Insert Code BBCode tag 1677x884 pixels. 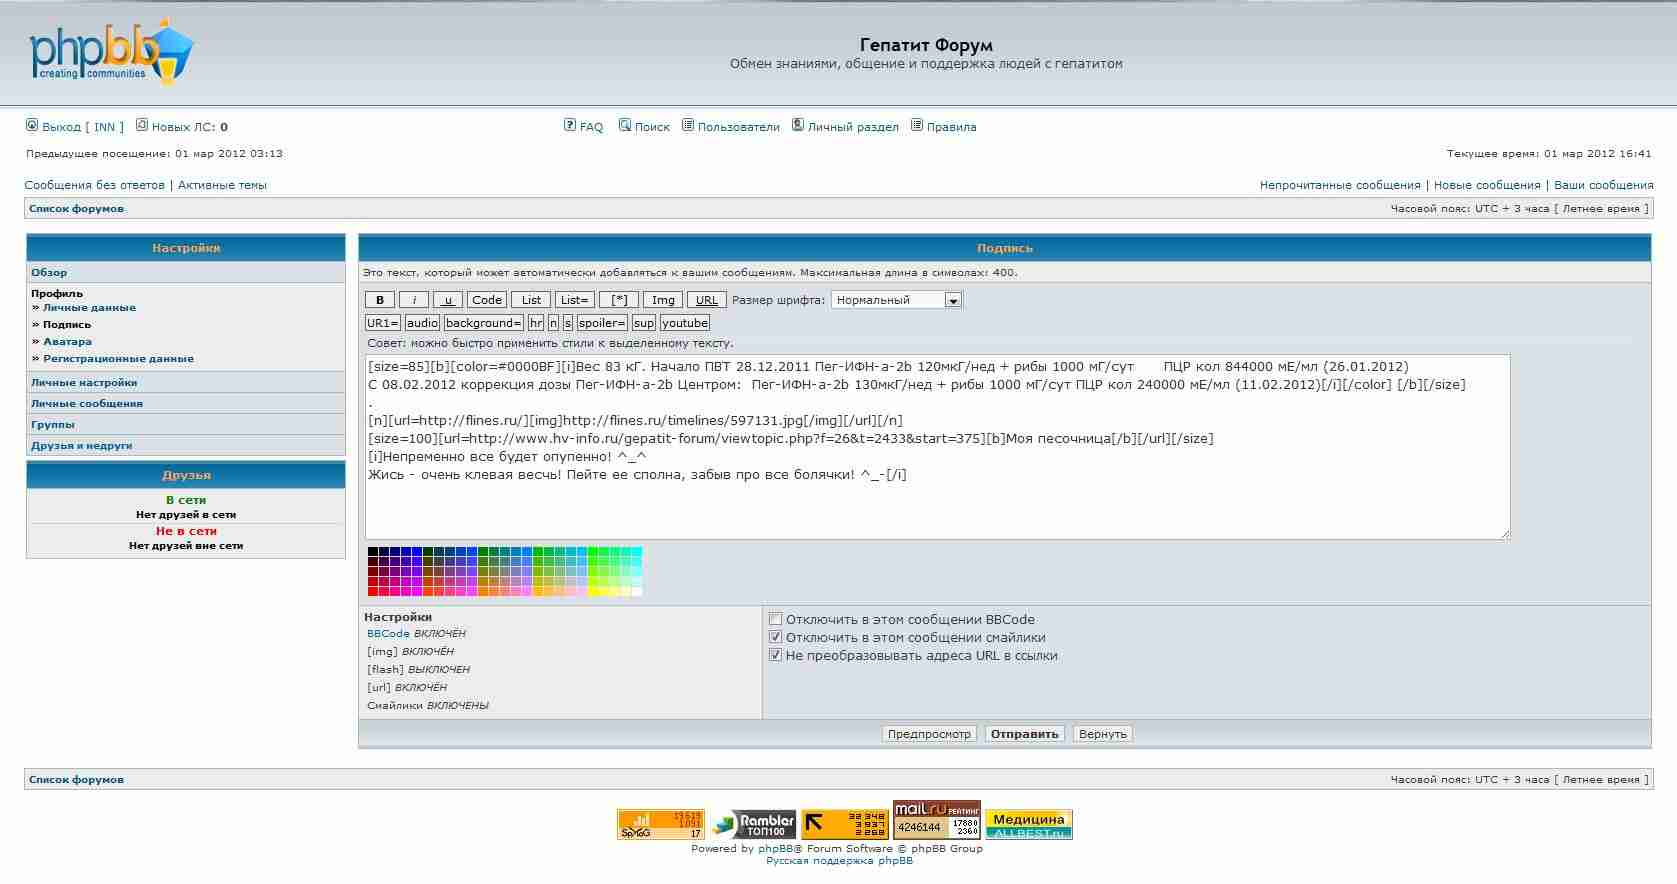(x=487, y=300)
